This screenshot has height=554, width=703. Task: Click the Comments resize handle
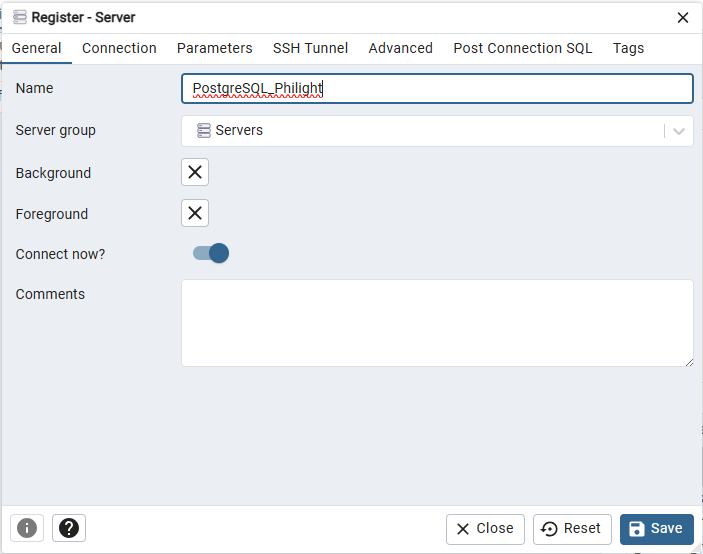pos(689,362)
